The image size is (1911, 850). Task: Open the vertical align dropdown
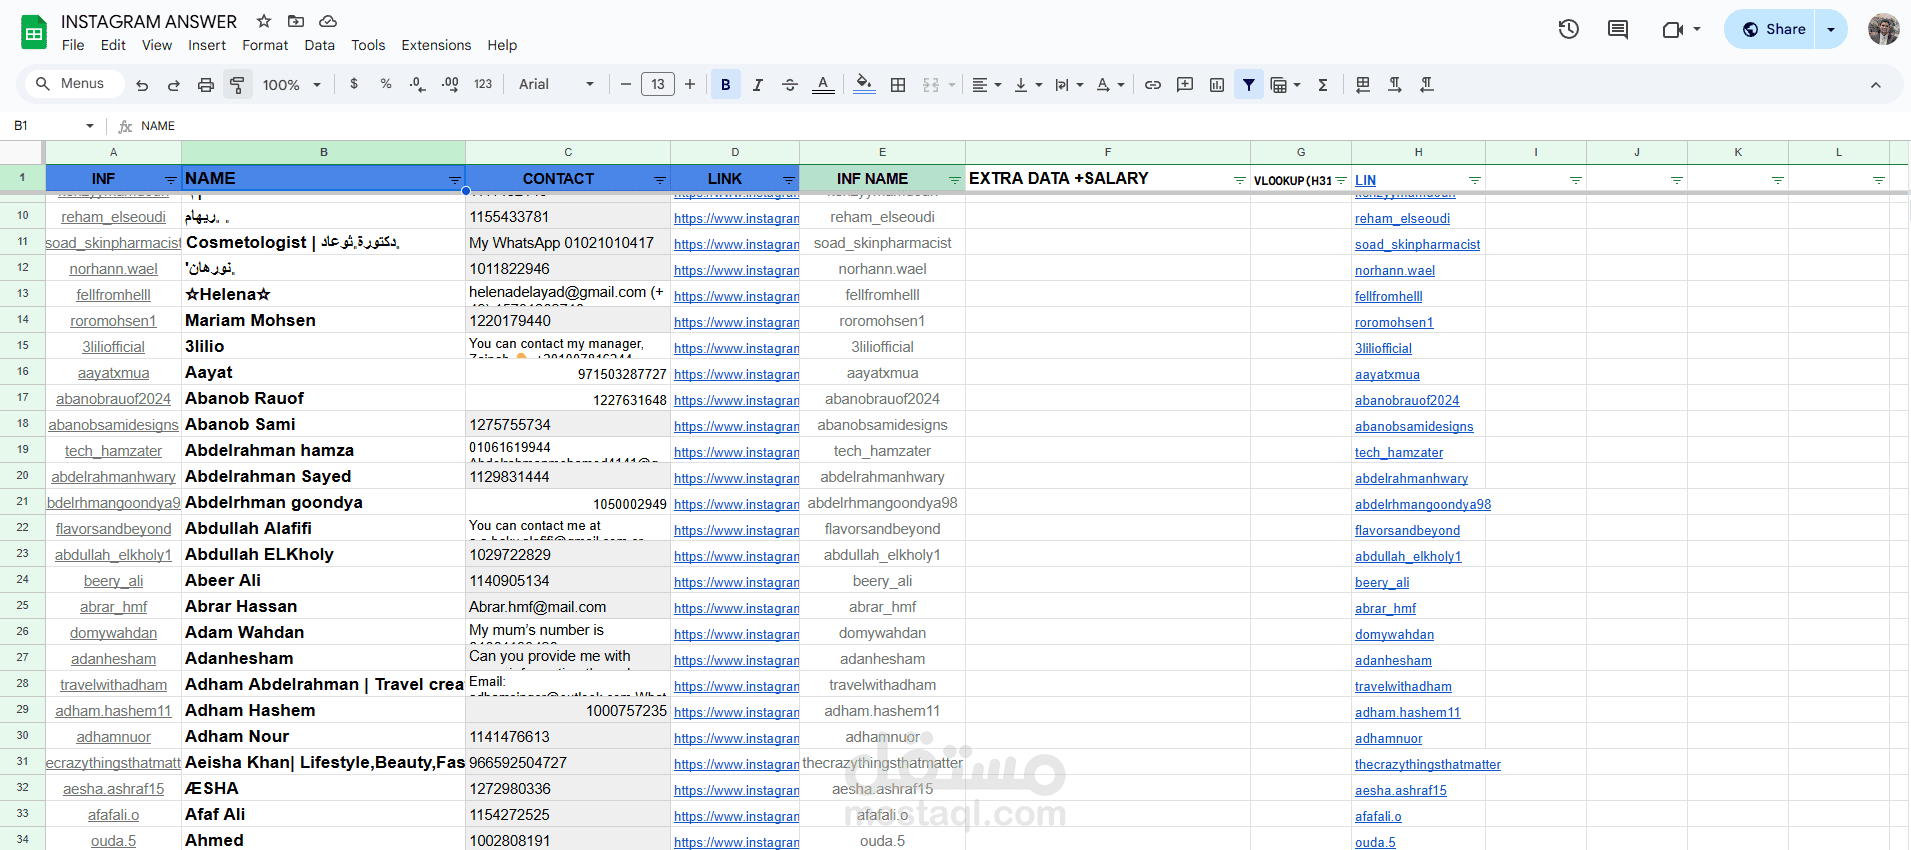(1028, 85)
